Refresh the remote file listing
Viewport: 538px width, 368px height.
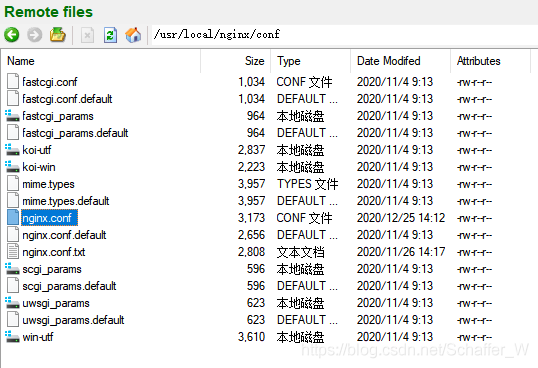(x=110, y=35)
